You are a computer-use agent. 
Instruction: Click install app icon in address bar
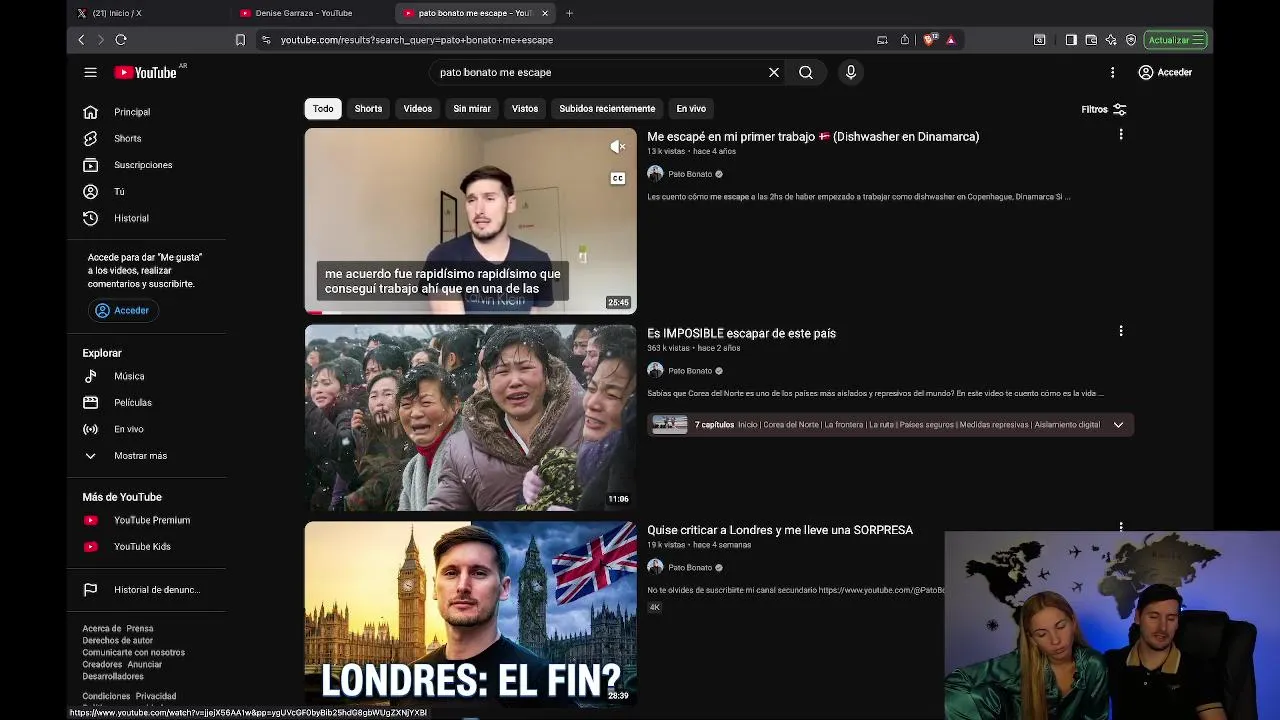point(882,40)
